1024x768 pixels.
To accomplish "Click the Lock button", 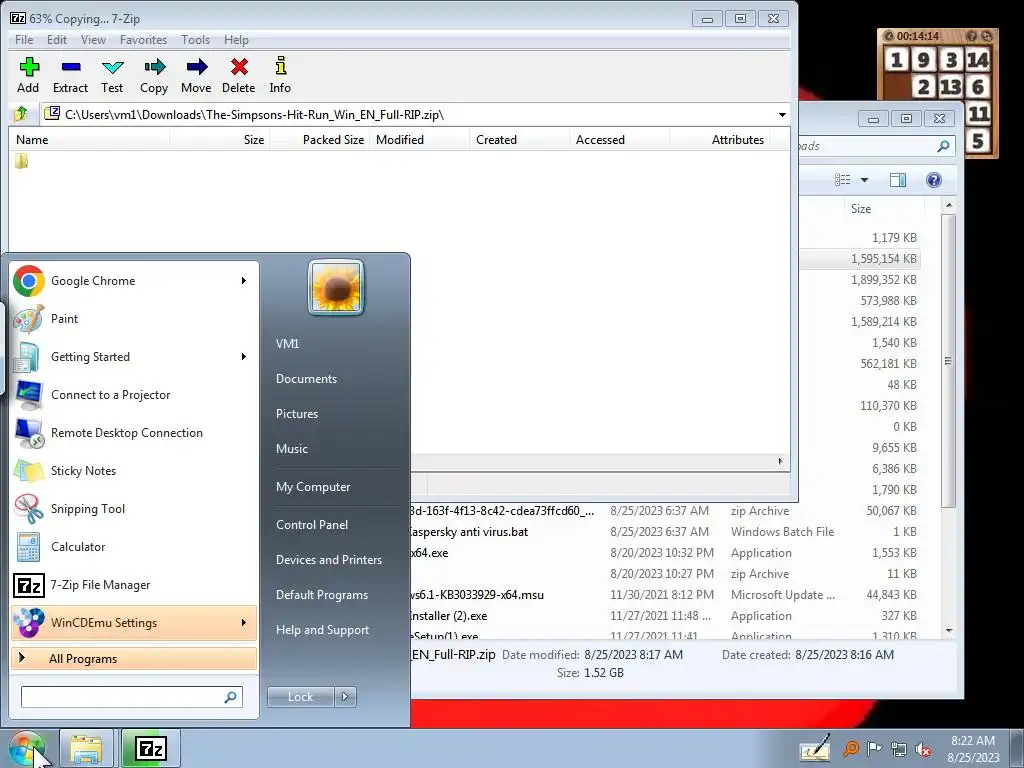I will click(x=300, y=697).
